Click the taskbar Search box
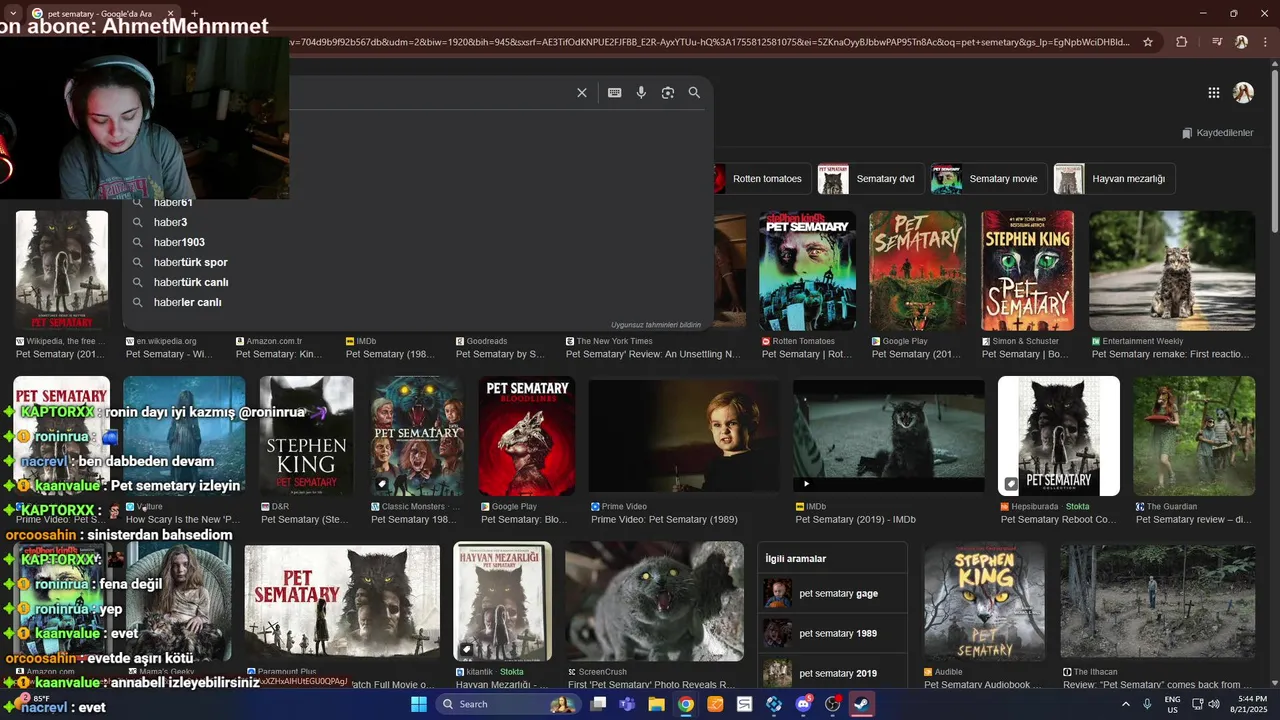This screenshot has height=720, width=1280. [508, 704]
